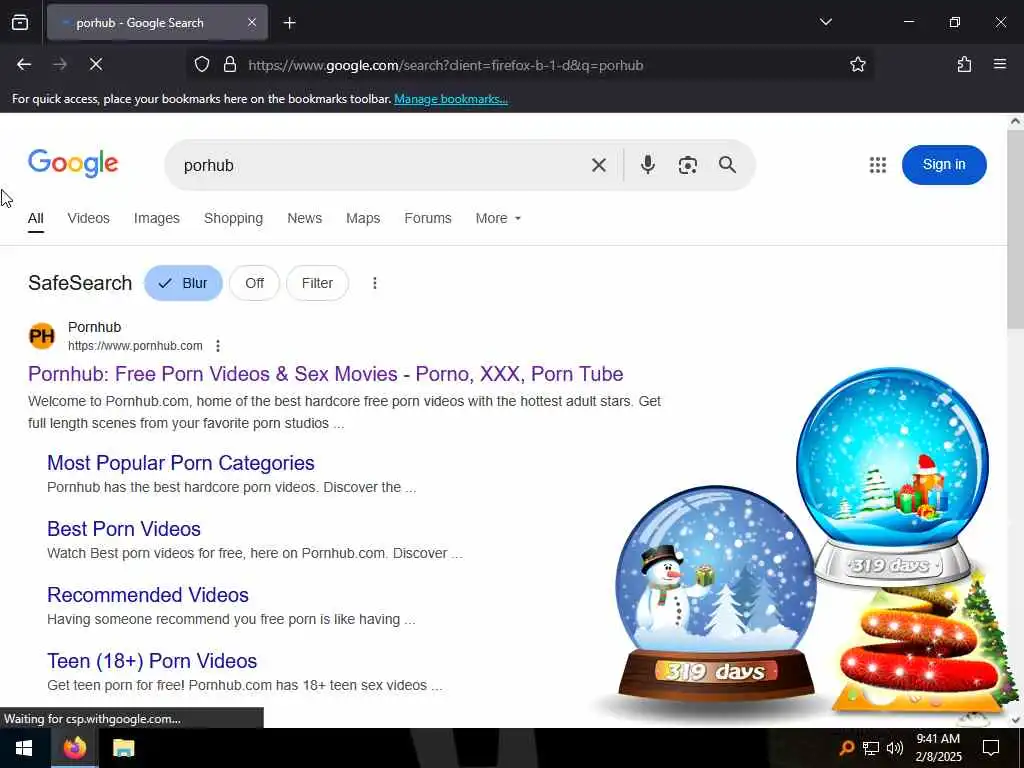This screenshot has width=1024, height=768.
Task: Open the taskbar clock and date
Action: [938, 748]
